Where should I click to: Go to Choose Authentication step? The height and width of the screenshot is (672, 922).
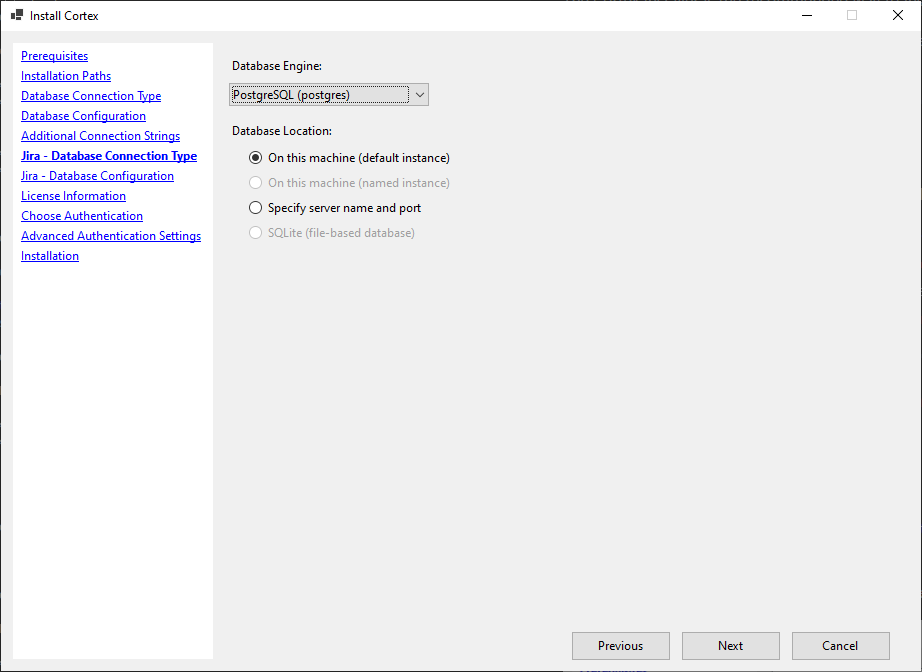[x=81, y=215]
